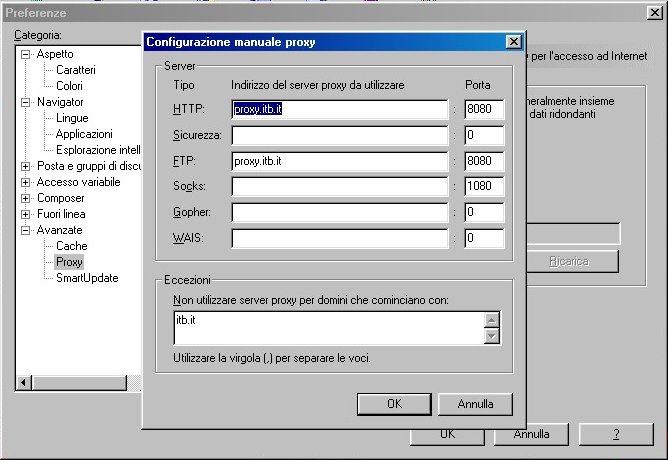Expand the Composer category

click(26, 198)
